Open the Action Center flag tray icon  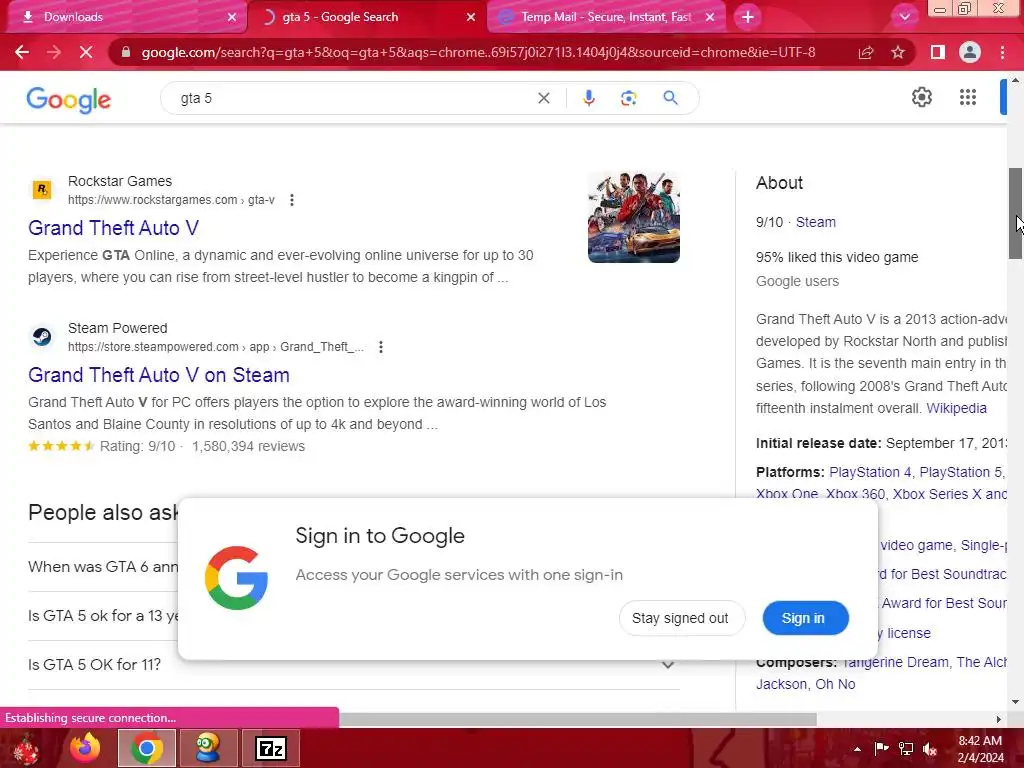coord(881,749)
